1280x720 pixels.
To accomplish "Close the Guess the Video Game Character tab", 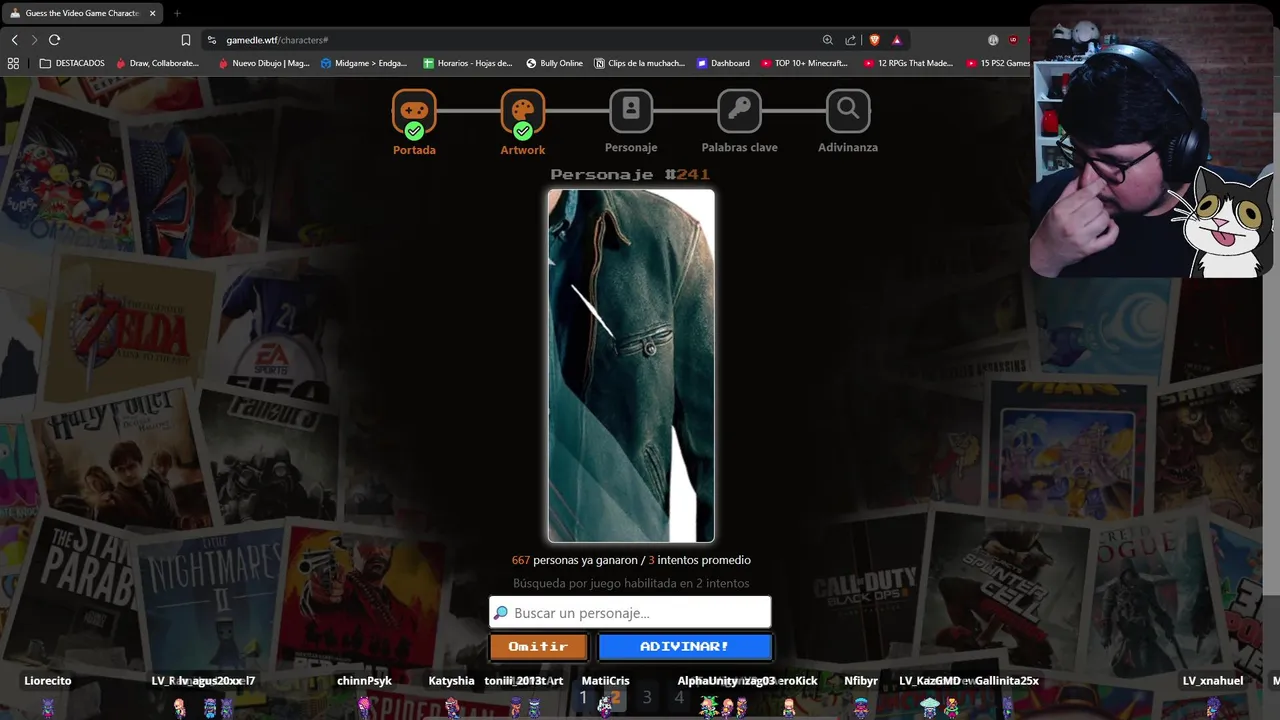I will 152,13.
